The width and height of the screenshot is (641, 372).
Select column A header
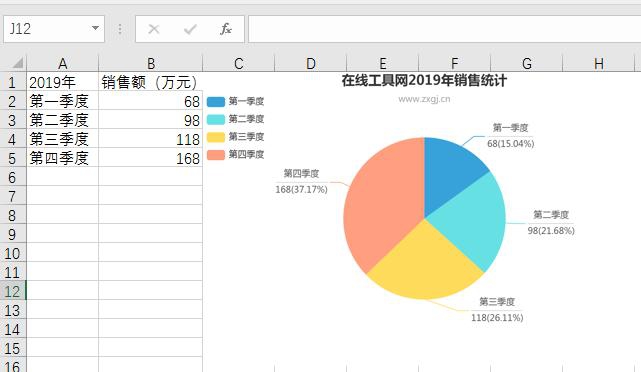point(63,63)
